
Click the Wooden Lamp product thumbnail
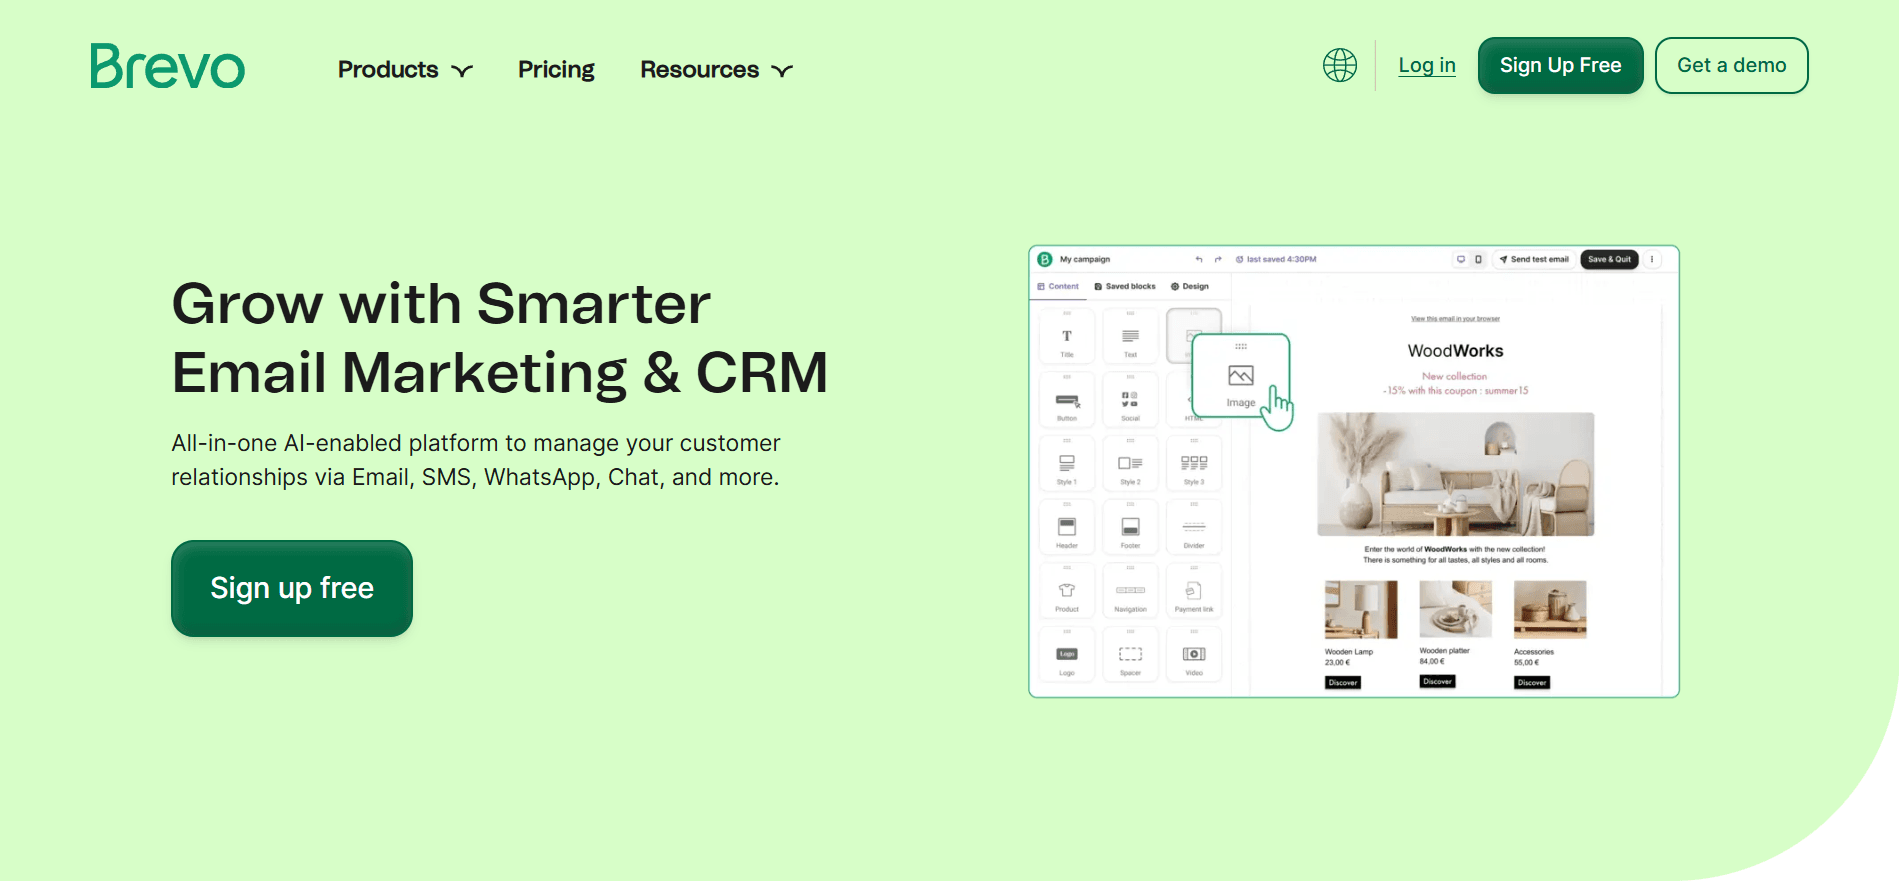(1361, 609)
